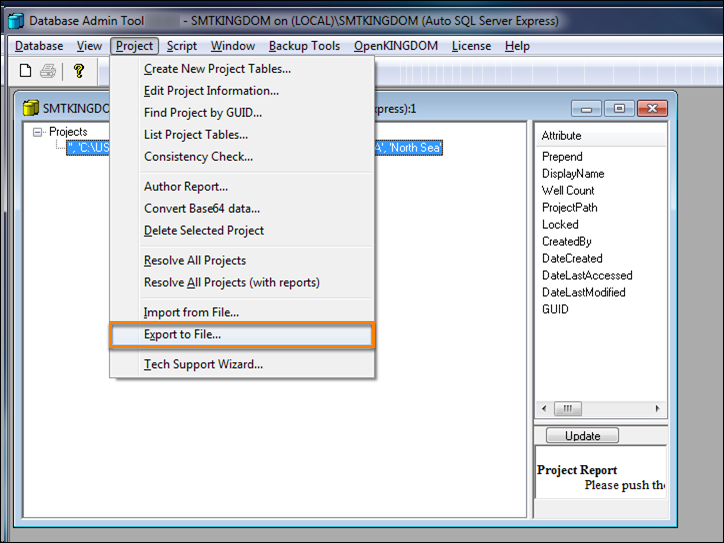
Task: Choose Tech Support Wizard...
Action: click(242, 364)
